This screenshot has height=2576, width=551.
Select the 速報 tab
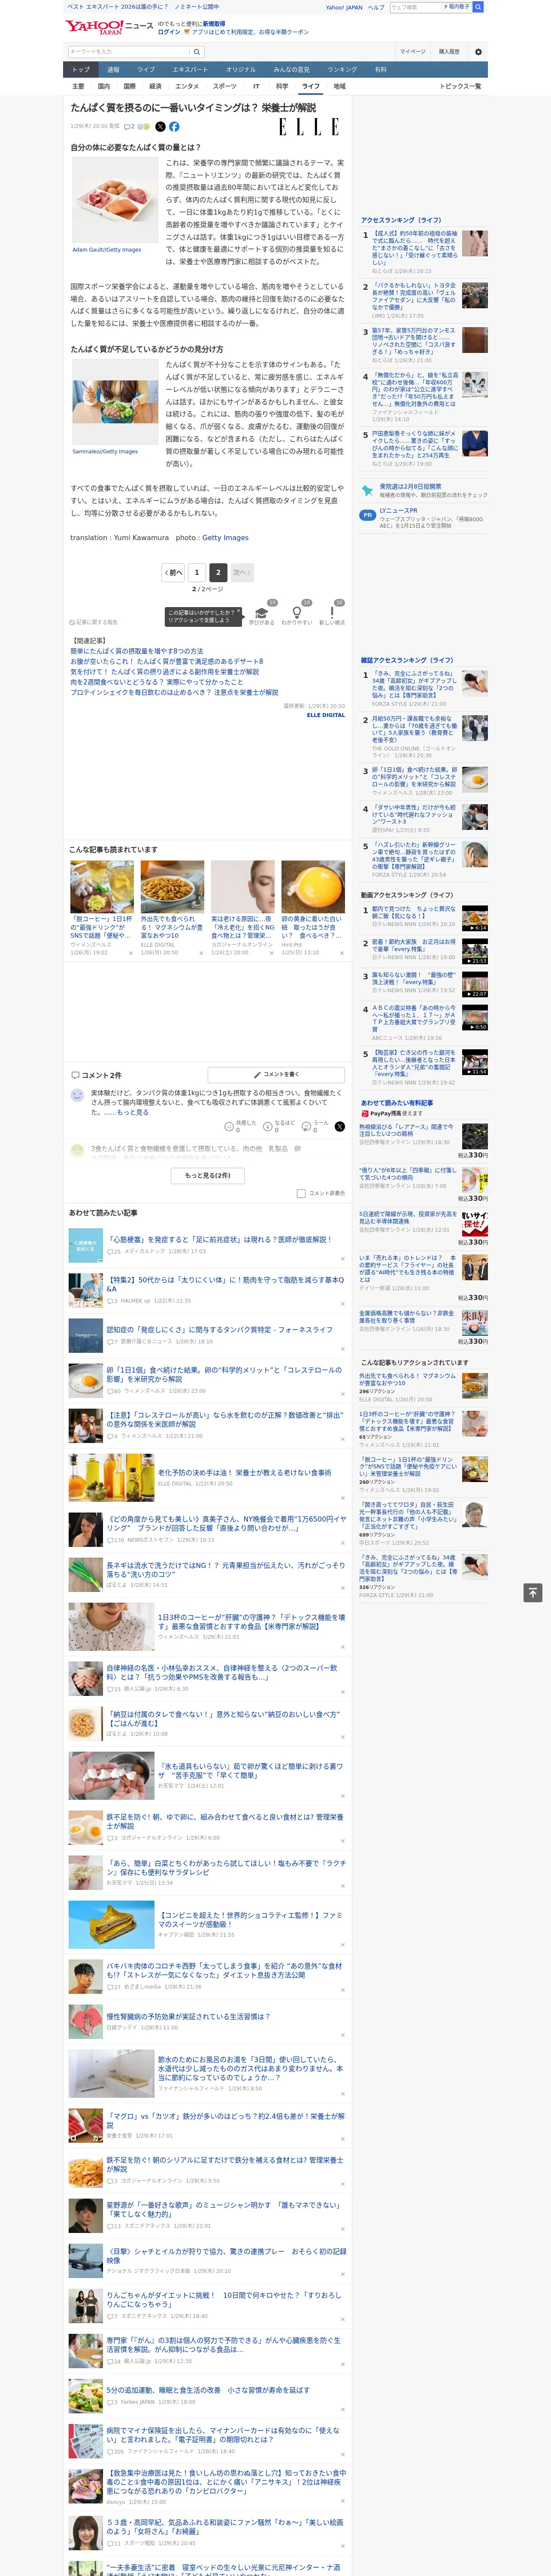pos(113,70)
